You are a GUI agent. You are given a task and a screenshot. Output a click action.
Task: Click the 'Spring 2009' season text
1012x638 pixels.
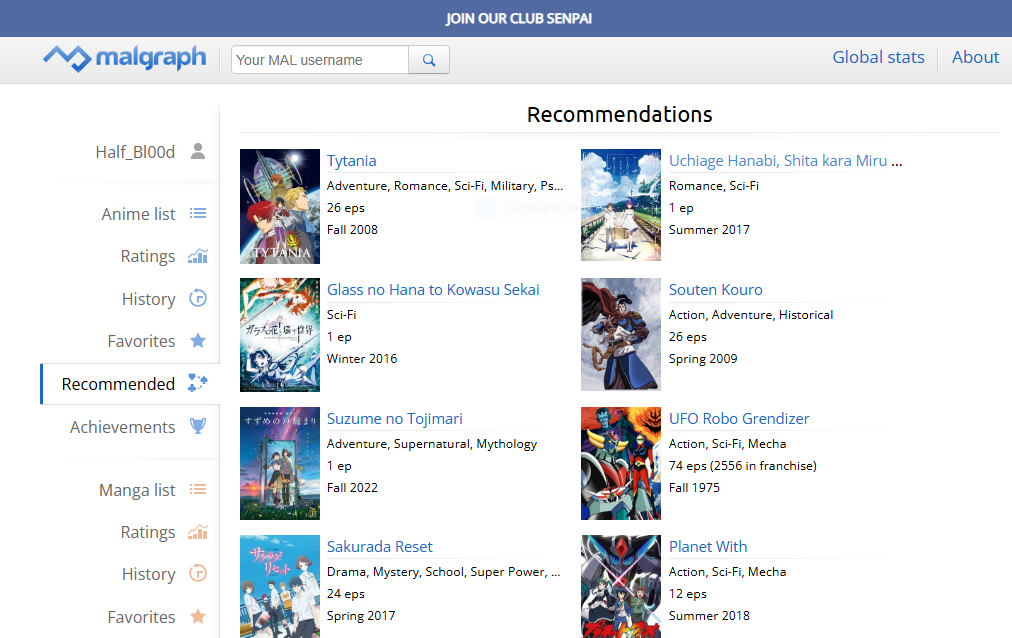pyautogui.click(x=703, y=359)
